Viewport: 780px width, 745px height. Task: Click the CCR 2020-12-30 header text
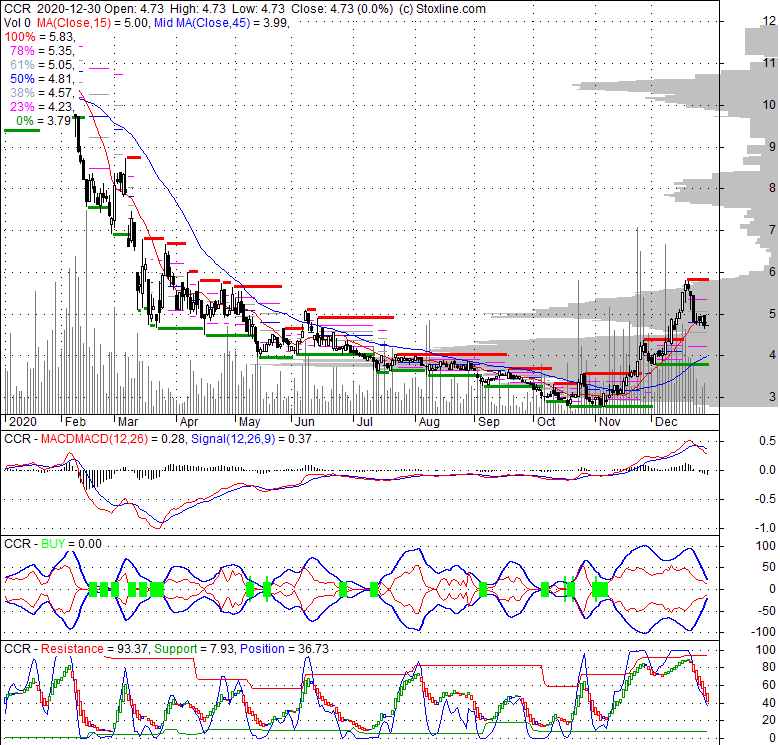pyautogui.click(x=53, y=9)
